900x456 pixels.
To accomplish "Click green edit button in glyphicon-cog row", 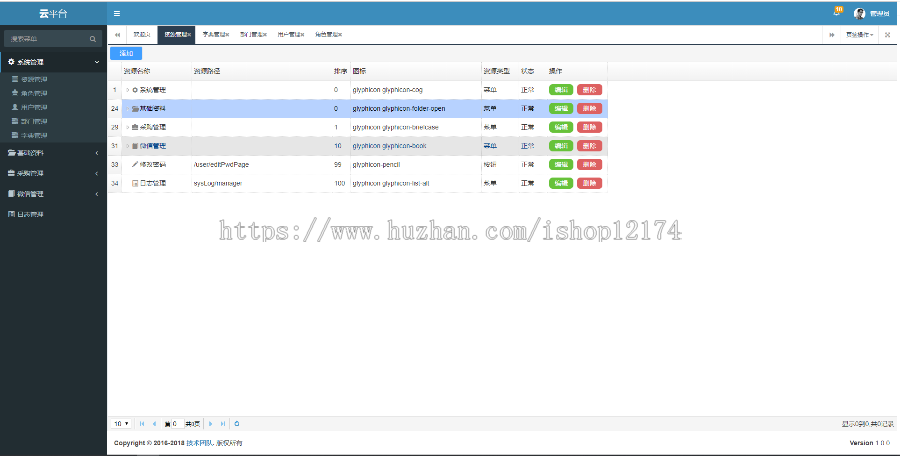I will tap(561, 90).
